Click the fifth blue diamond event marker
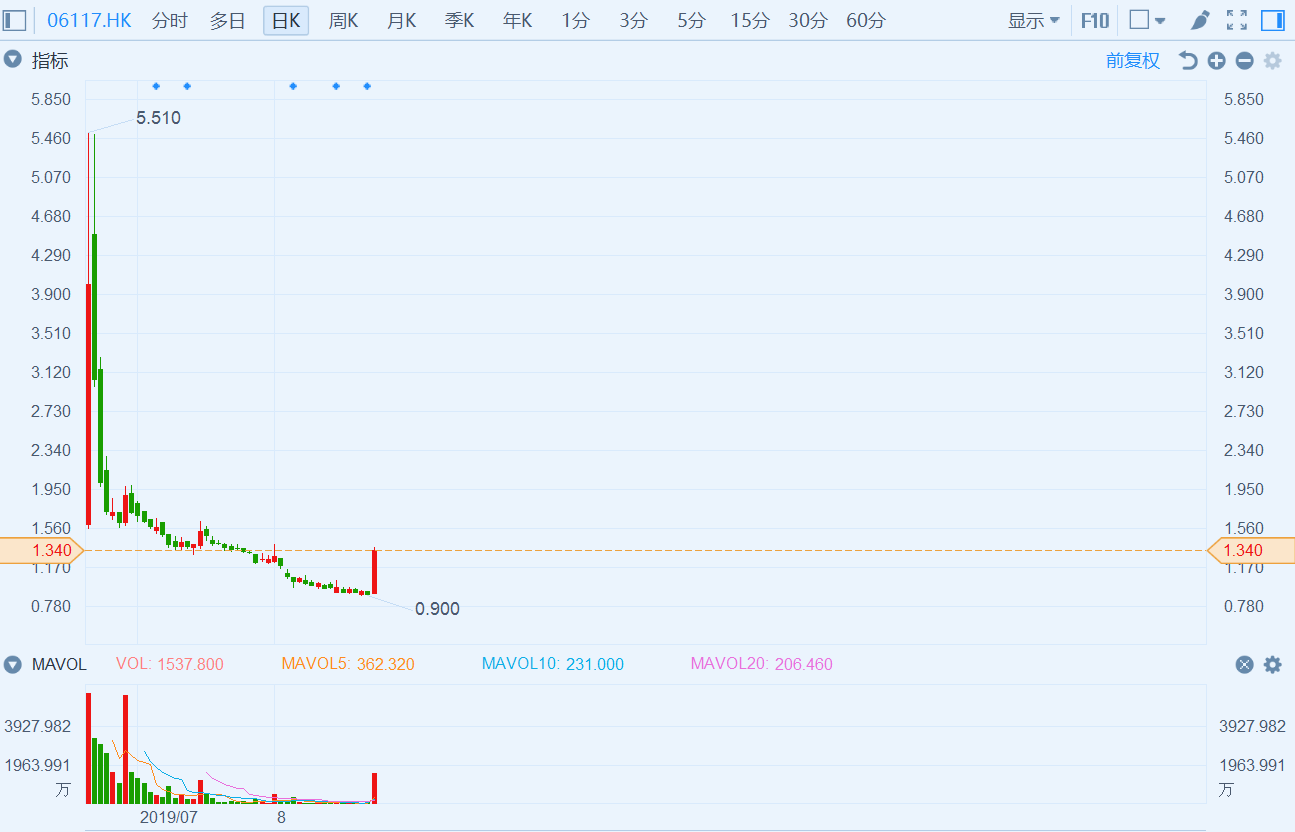The width and height of the screenshot is (1295, 832). pos(367,86)
